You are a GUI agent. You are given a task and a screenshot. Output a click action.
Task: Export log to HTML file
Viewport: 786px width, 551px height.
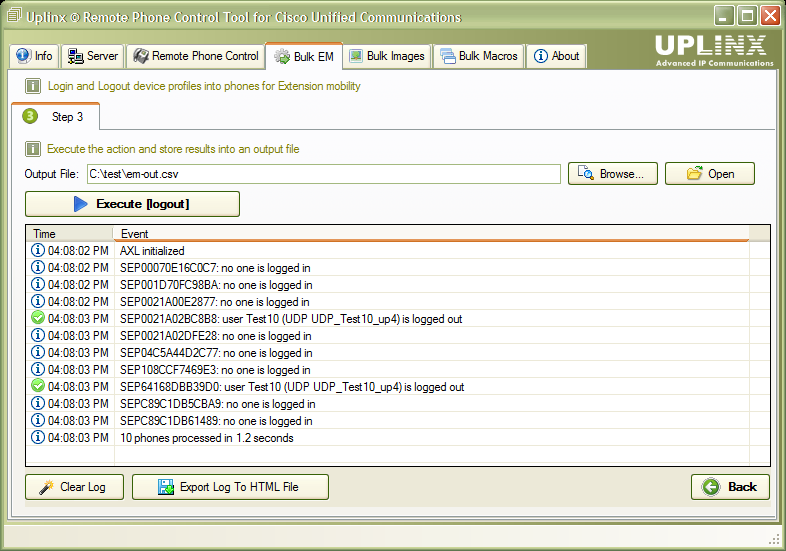(x=231, y=487)
